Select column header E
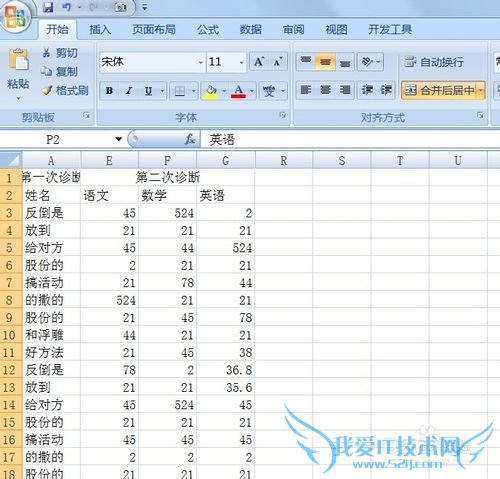This screenshot has height=479, width=500. (109, 161)
